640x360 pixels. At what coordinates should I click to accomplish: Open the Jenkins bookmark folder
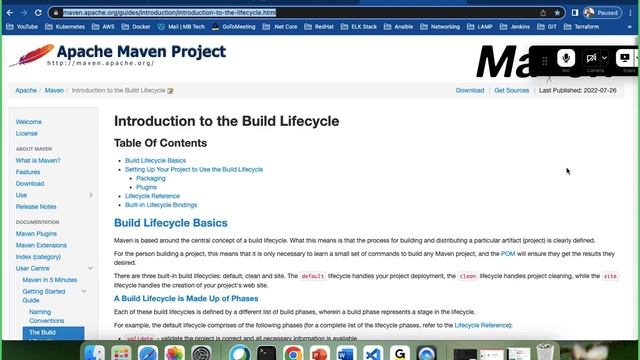click(x=515, y=27)
